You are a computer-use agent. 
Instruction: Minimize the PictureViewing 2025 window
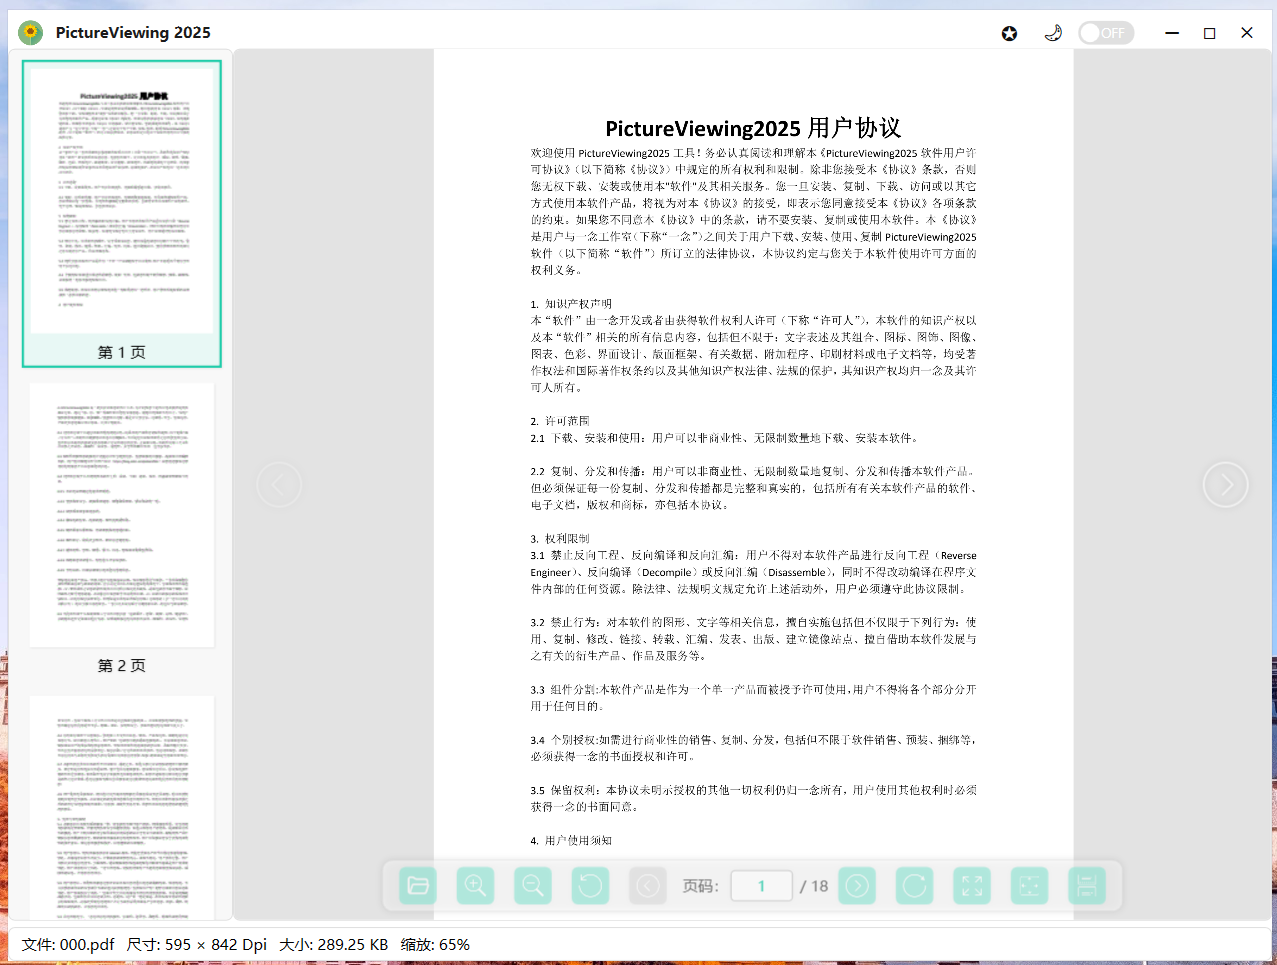[x=1172, y=33]
